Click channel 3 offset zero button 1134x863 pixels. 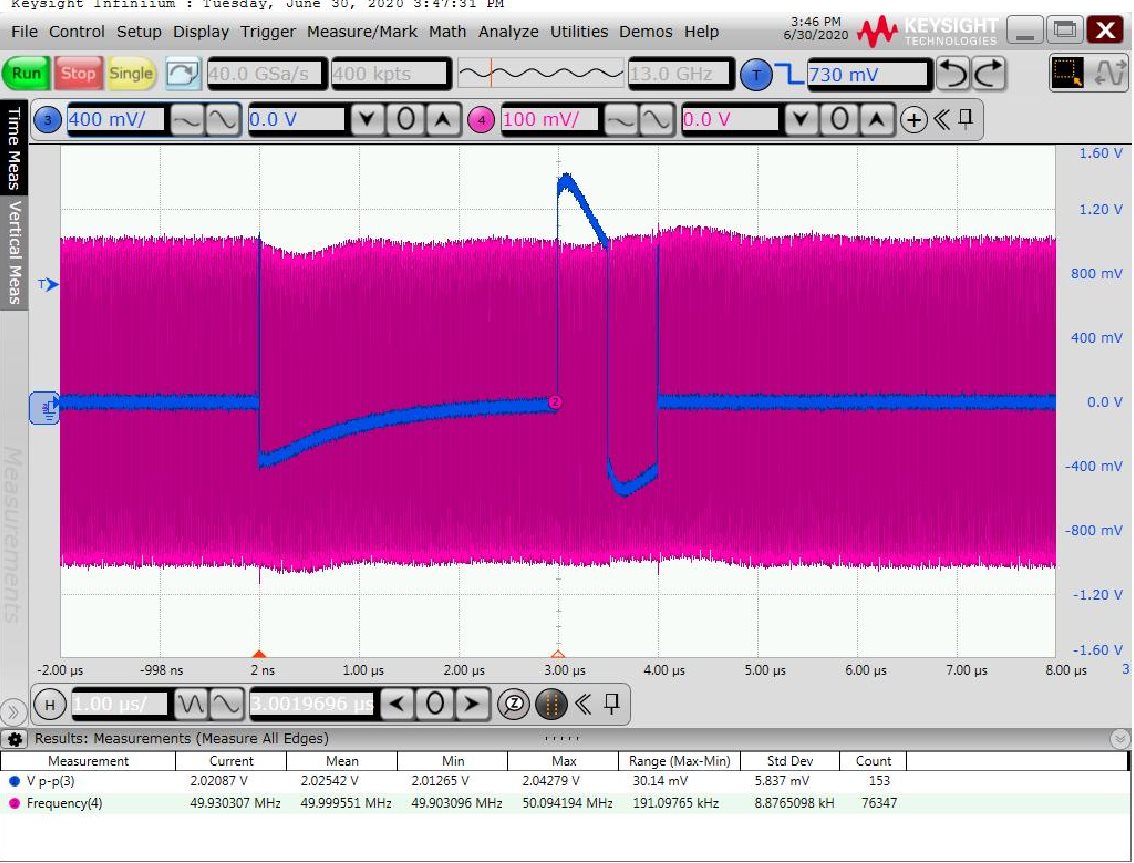[x=406, y=119]
